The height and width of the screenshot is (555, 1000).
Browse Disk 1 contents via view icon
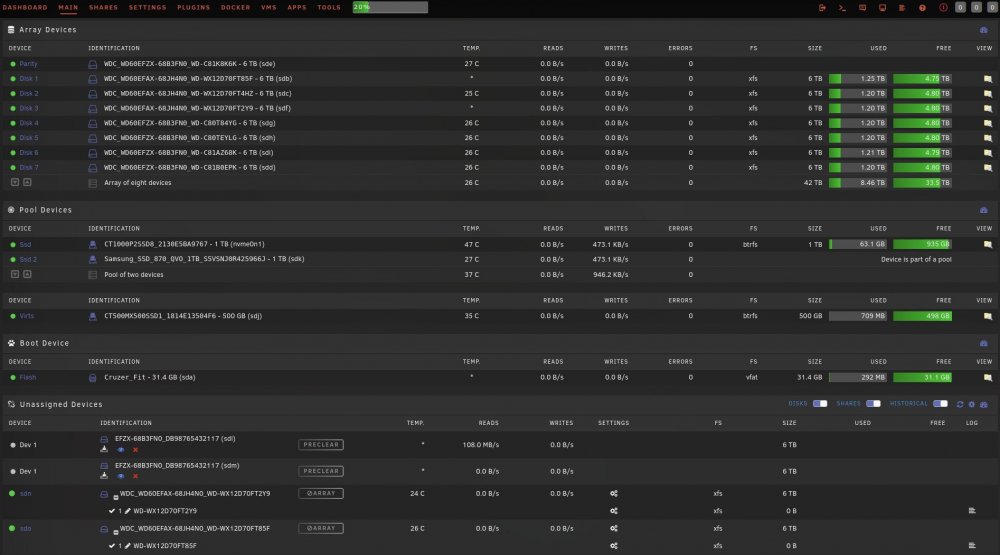click(x=987, y=79)
